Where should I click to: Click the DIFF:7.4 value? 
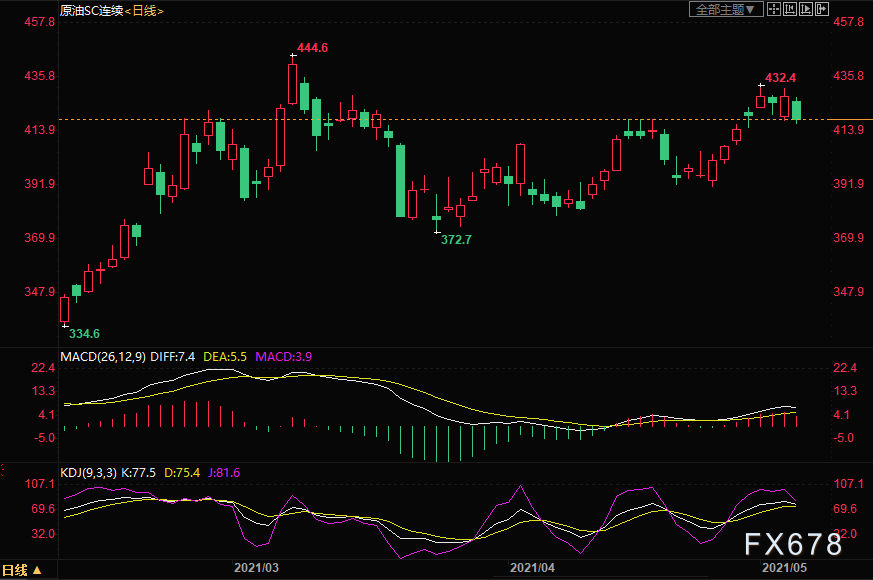pos(173,357)
